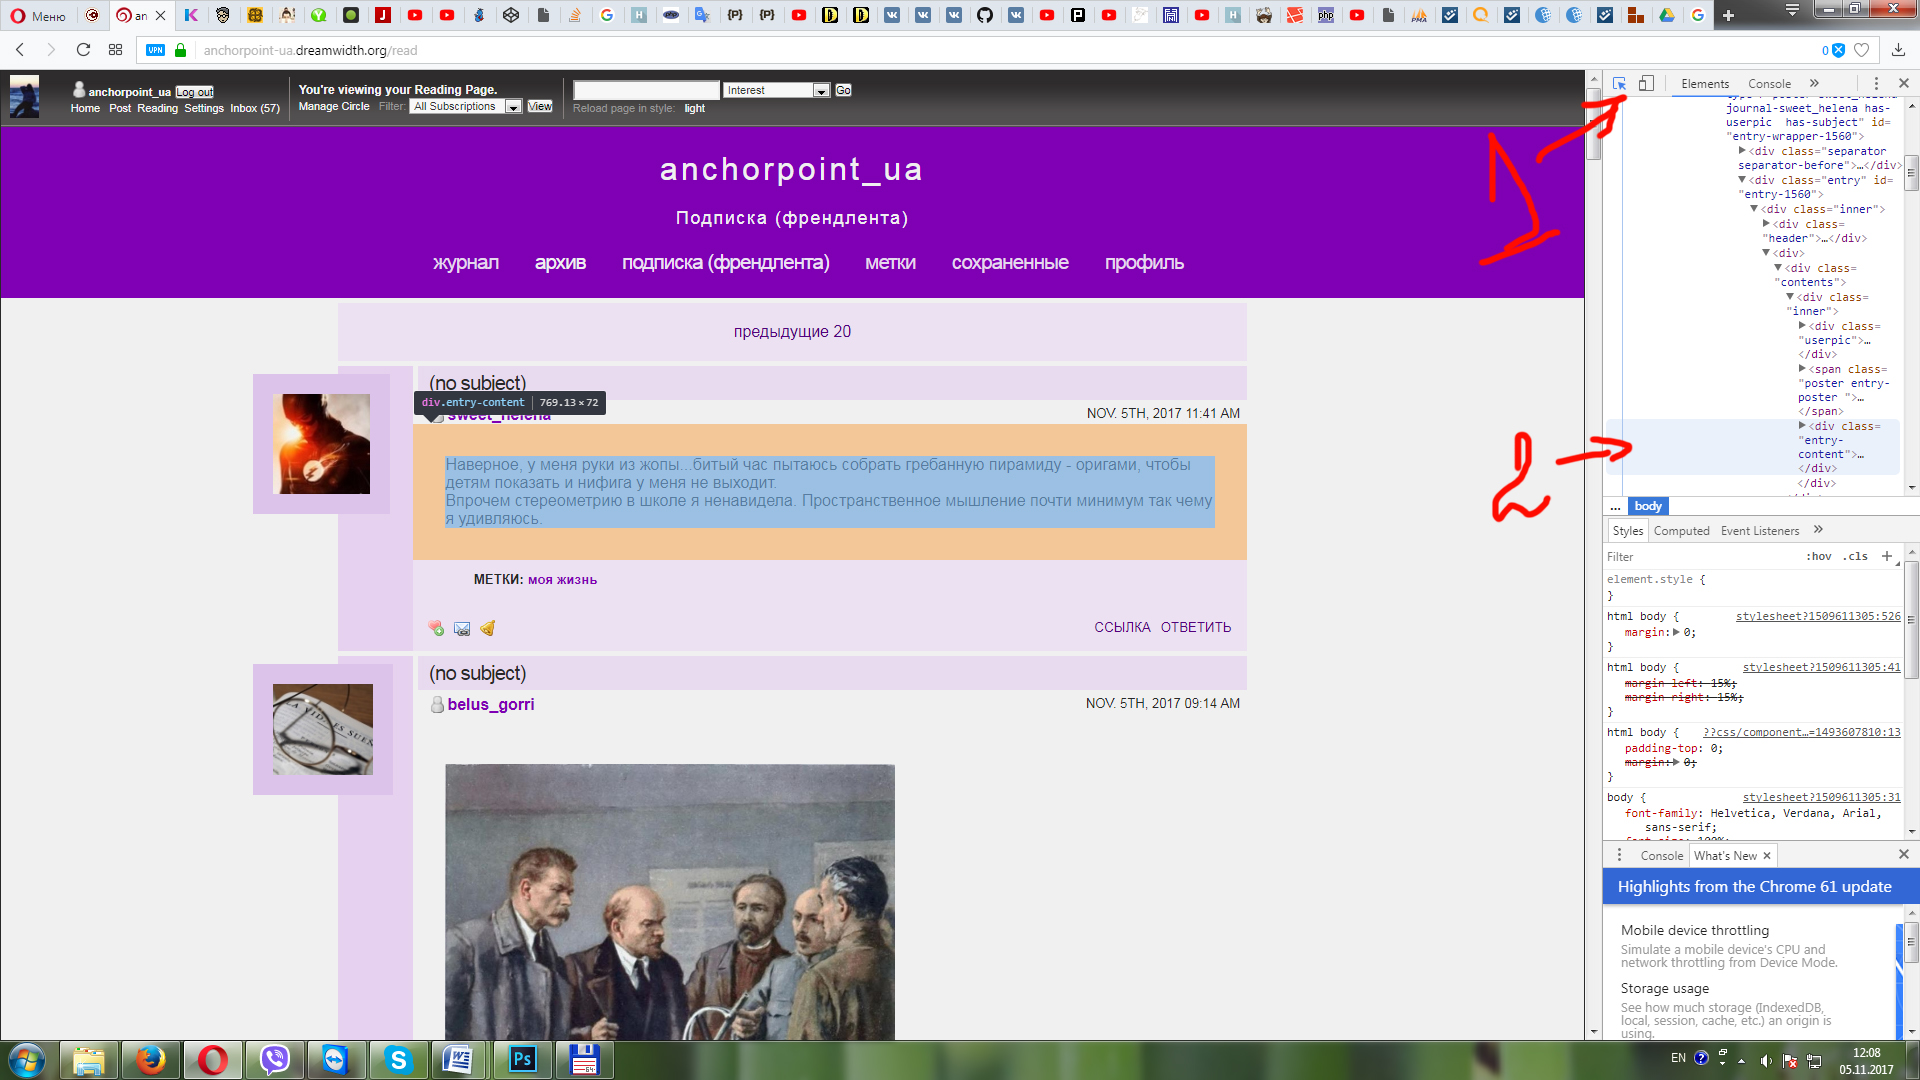Screen dimensions: 1920x1080
Task: Toggle the VPN badge in the address bar
Action: click(x=155, y=50)
